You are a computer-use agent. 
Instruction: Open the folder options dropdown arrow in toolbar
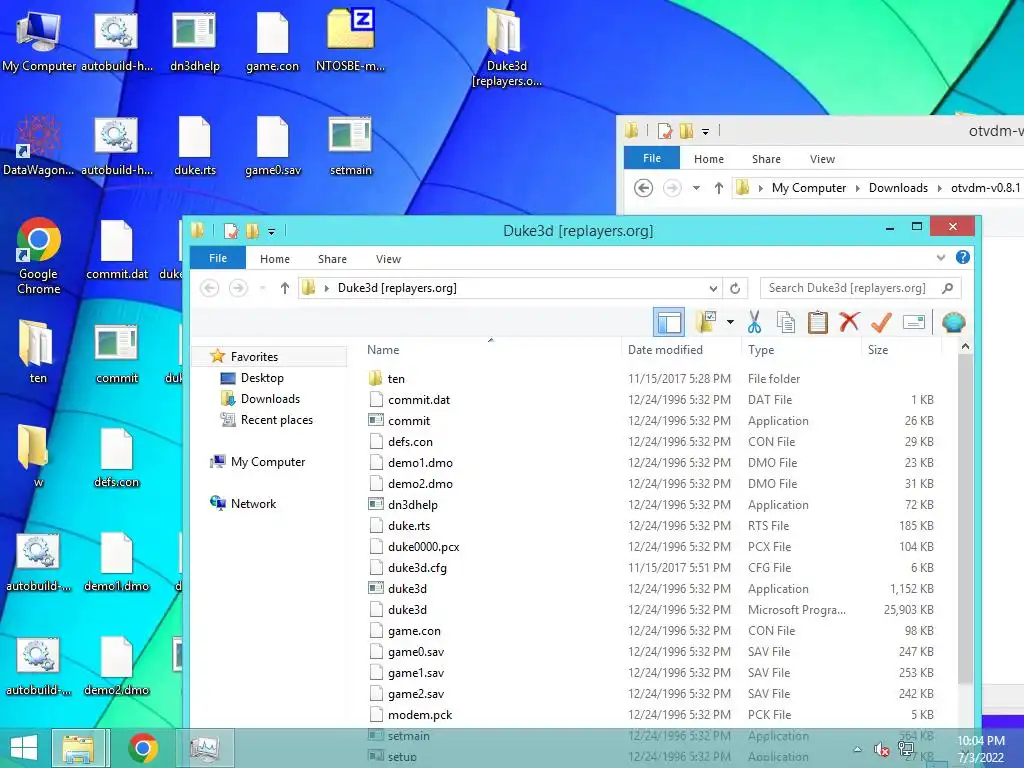coord(730,321)
